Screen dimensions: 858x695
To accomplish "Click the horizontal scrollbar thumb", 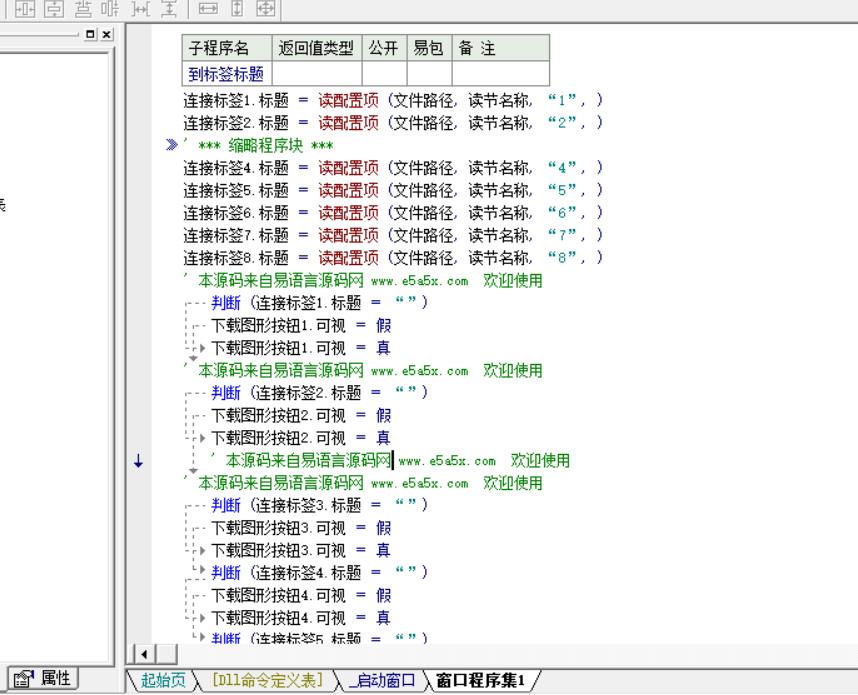I will tap(167, 654).
